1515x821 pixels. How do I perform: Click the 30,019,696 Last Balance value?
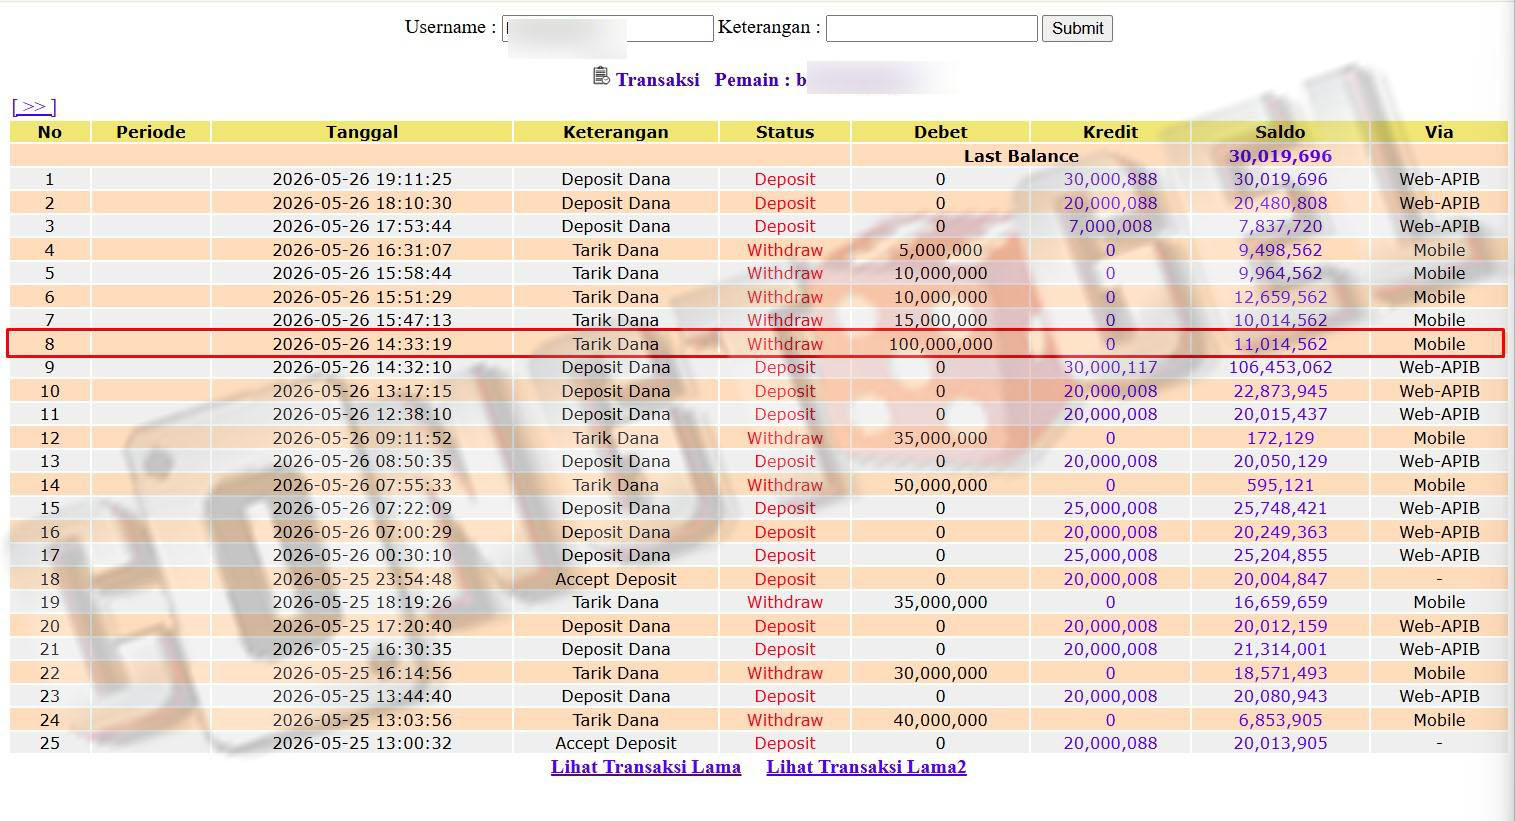point(1280,156)
